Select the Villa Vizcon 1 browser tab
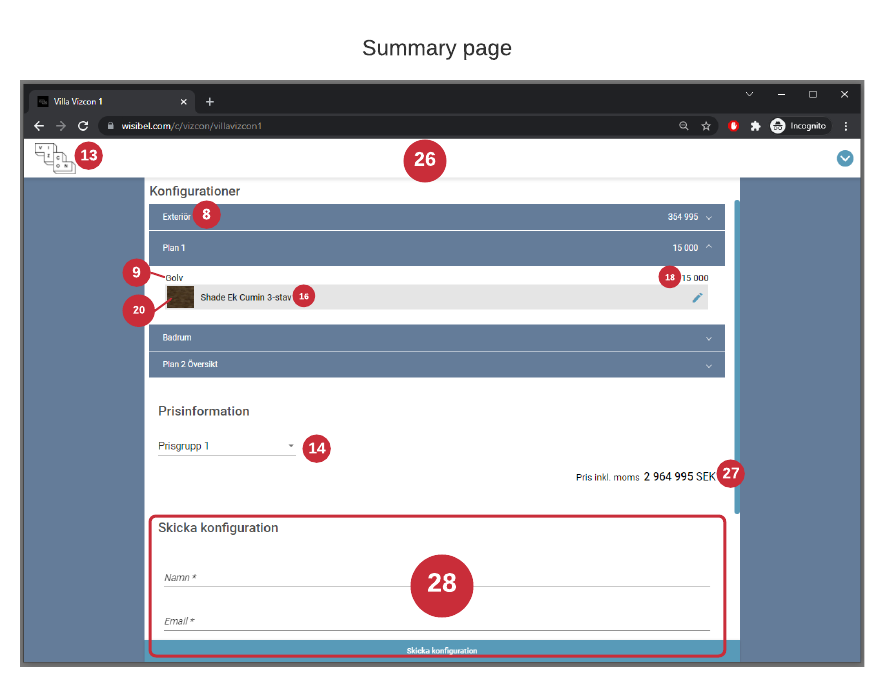 [x=105, y=102]
